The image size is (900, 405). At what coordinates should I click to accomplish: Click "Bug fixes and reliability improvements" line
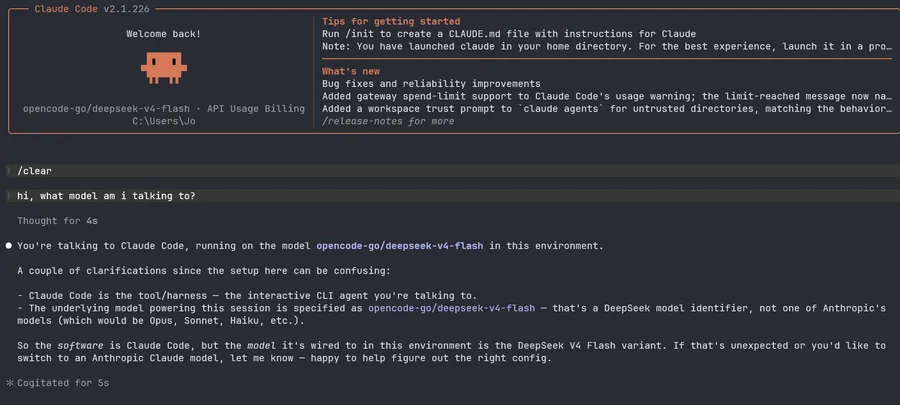431,84
